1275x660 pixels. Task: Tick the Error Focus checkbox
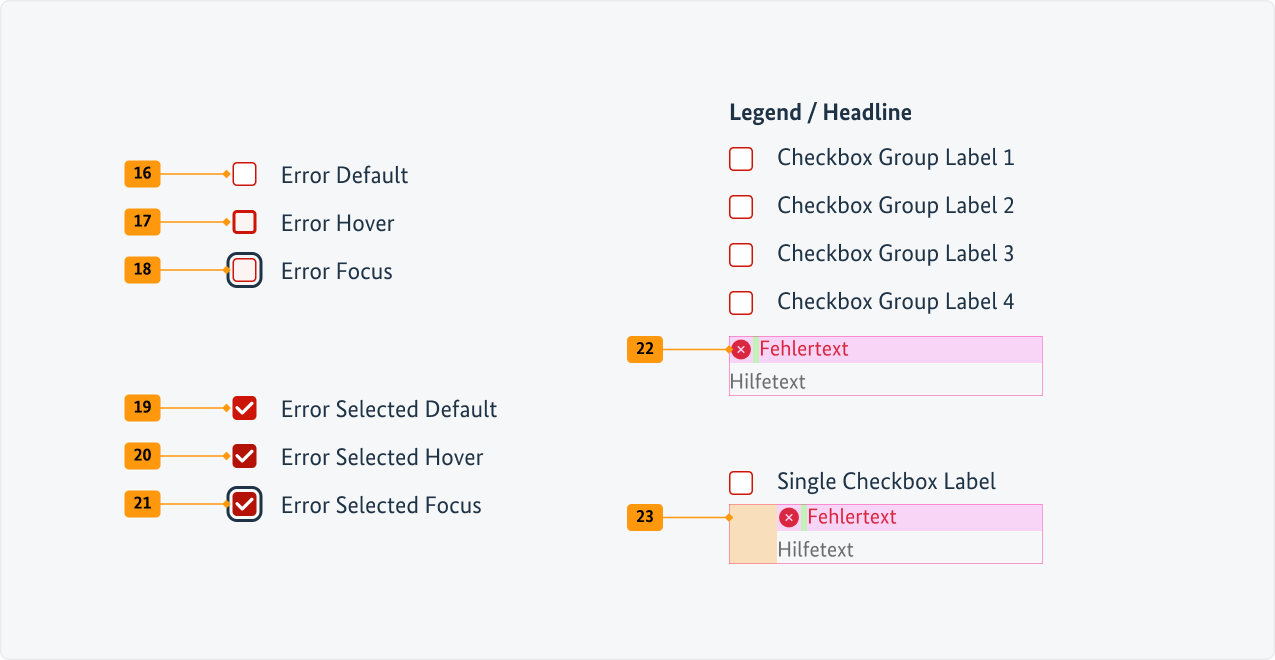pyautogui.click(x=245, y=270)
